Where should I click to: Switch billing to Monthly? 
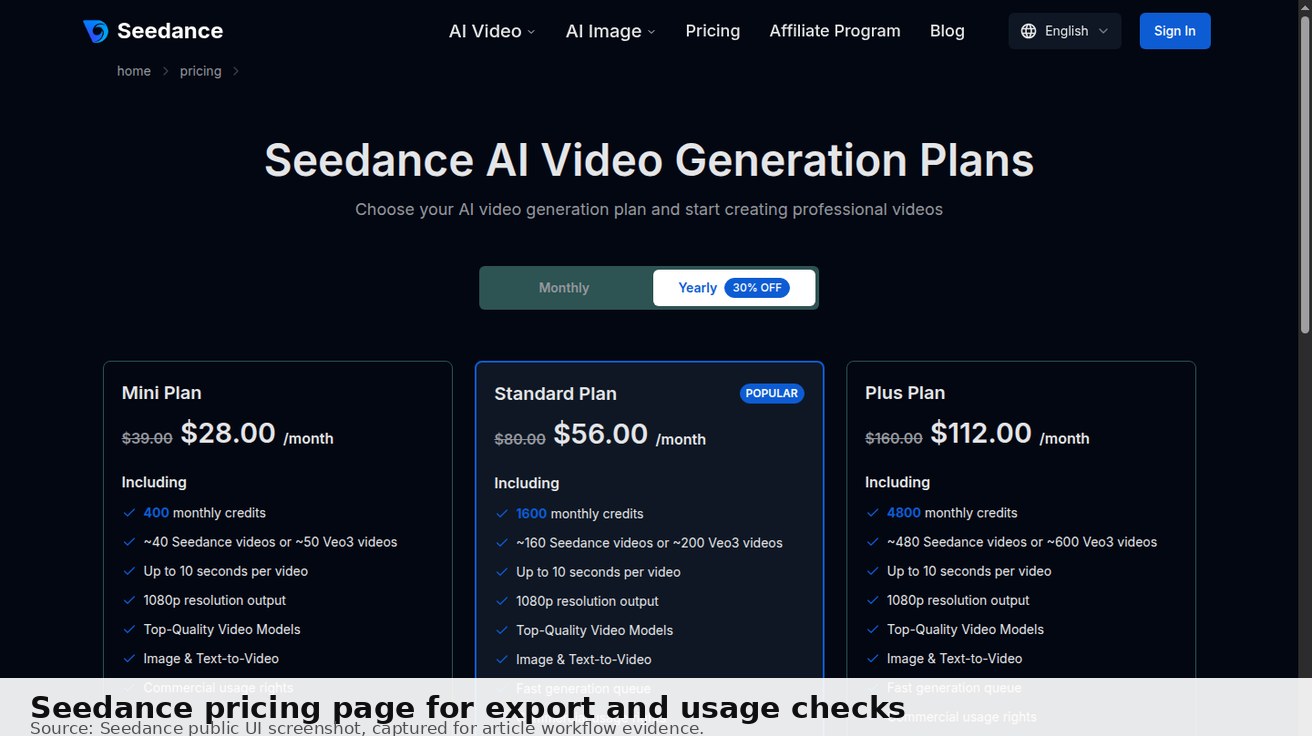click(x=564, y=288)
